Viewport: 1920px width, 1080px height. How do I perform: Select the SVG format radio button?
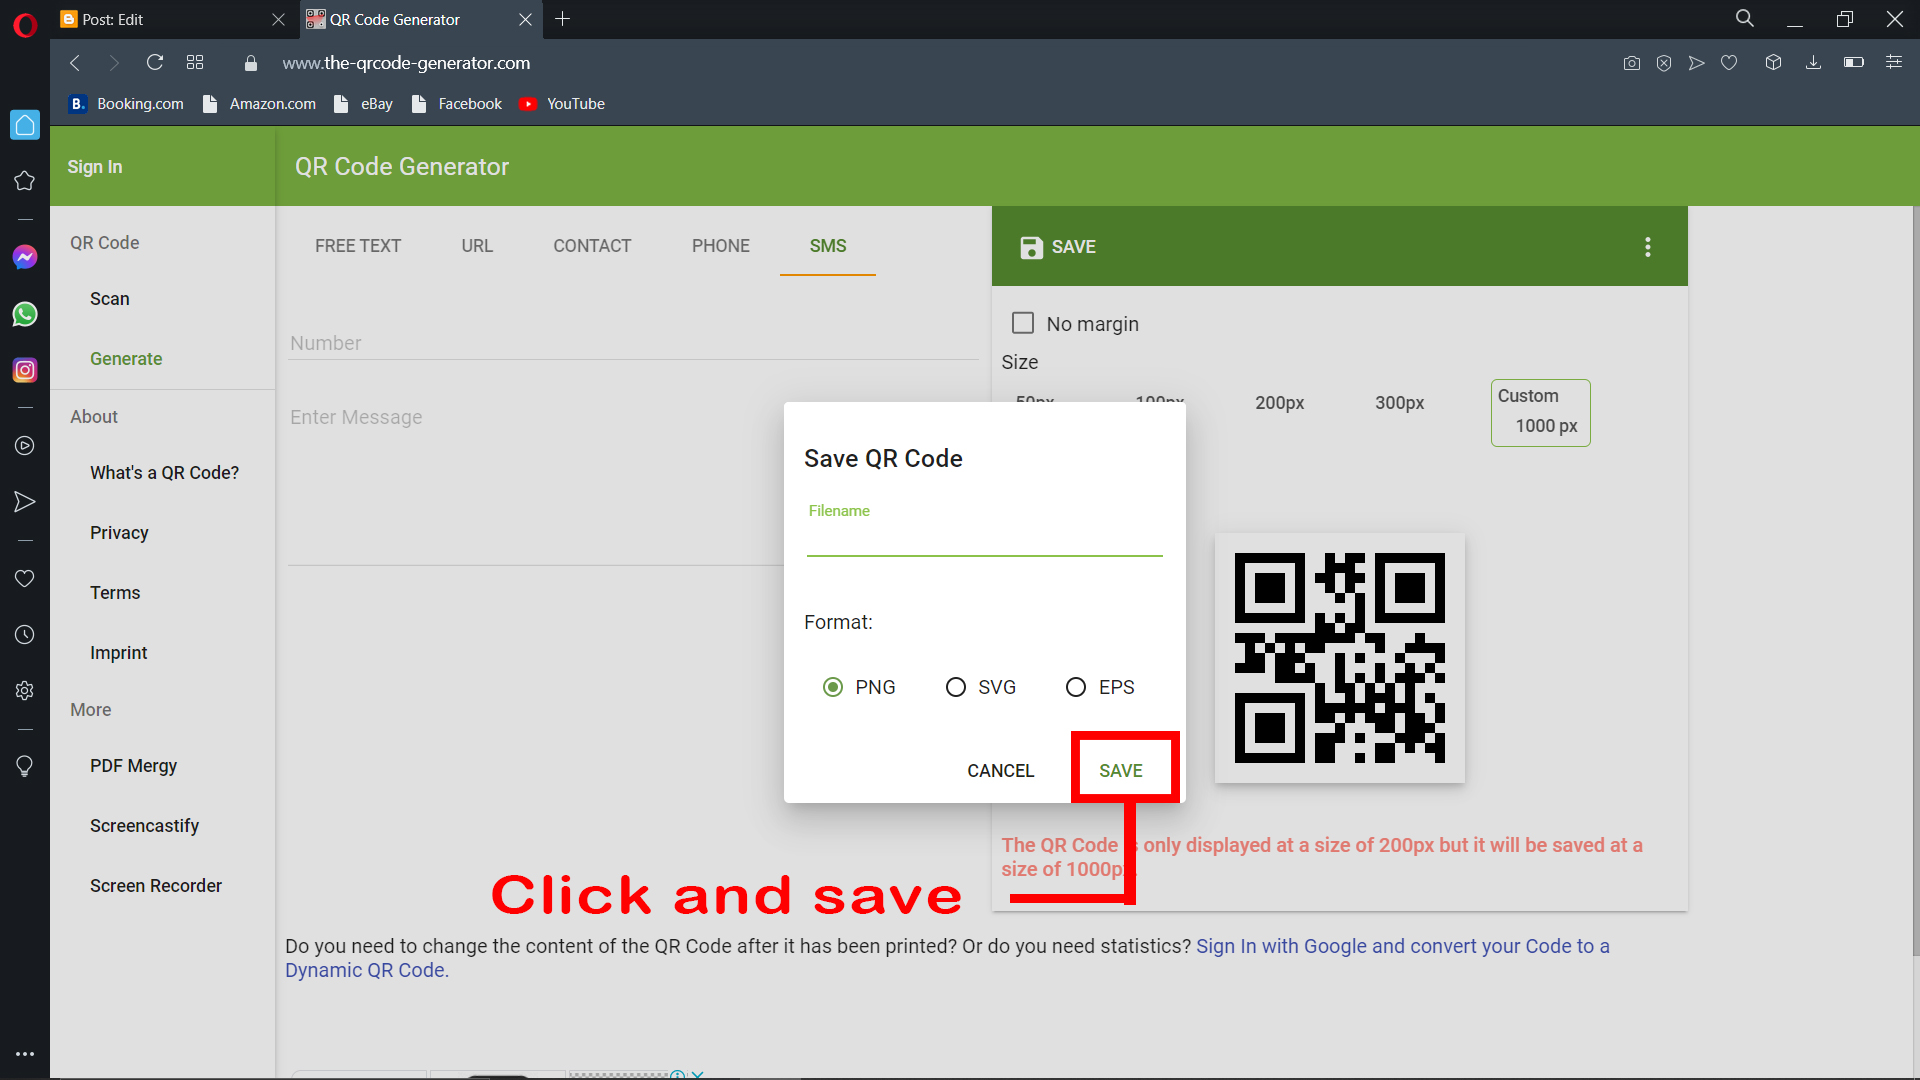pyautogui.click(x=956, y=687)
